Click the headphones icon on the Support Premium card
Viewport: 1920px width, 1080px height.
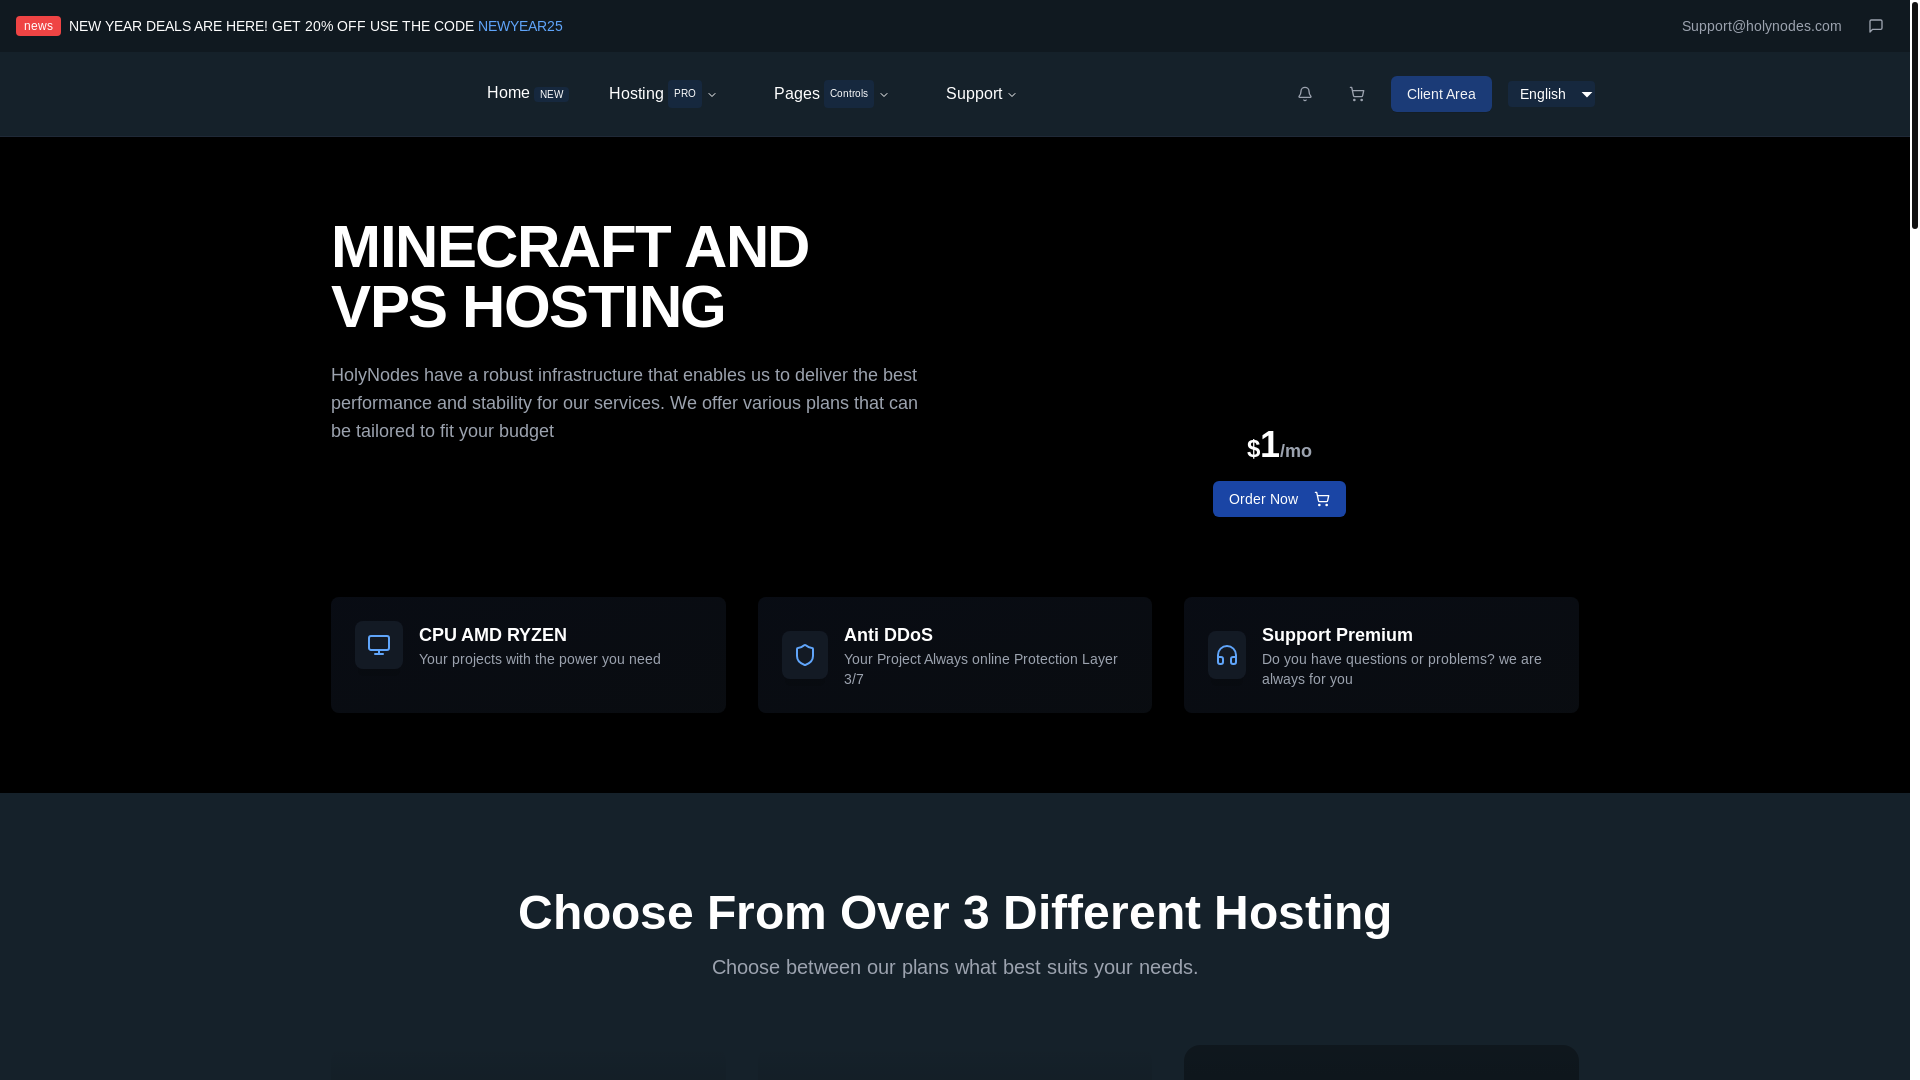[x=1227, y=655]
